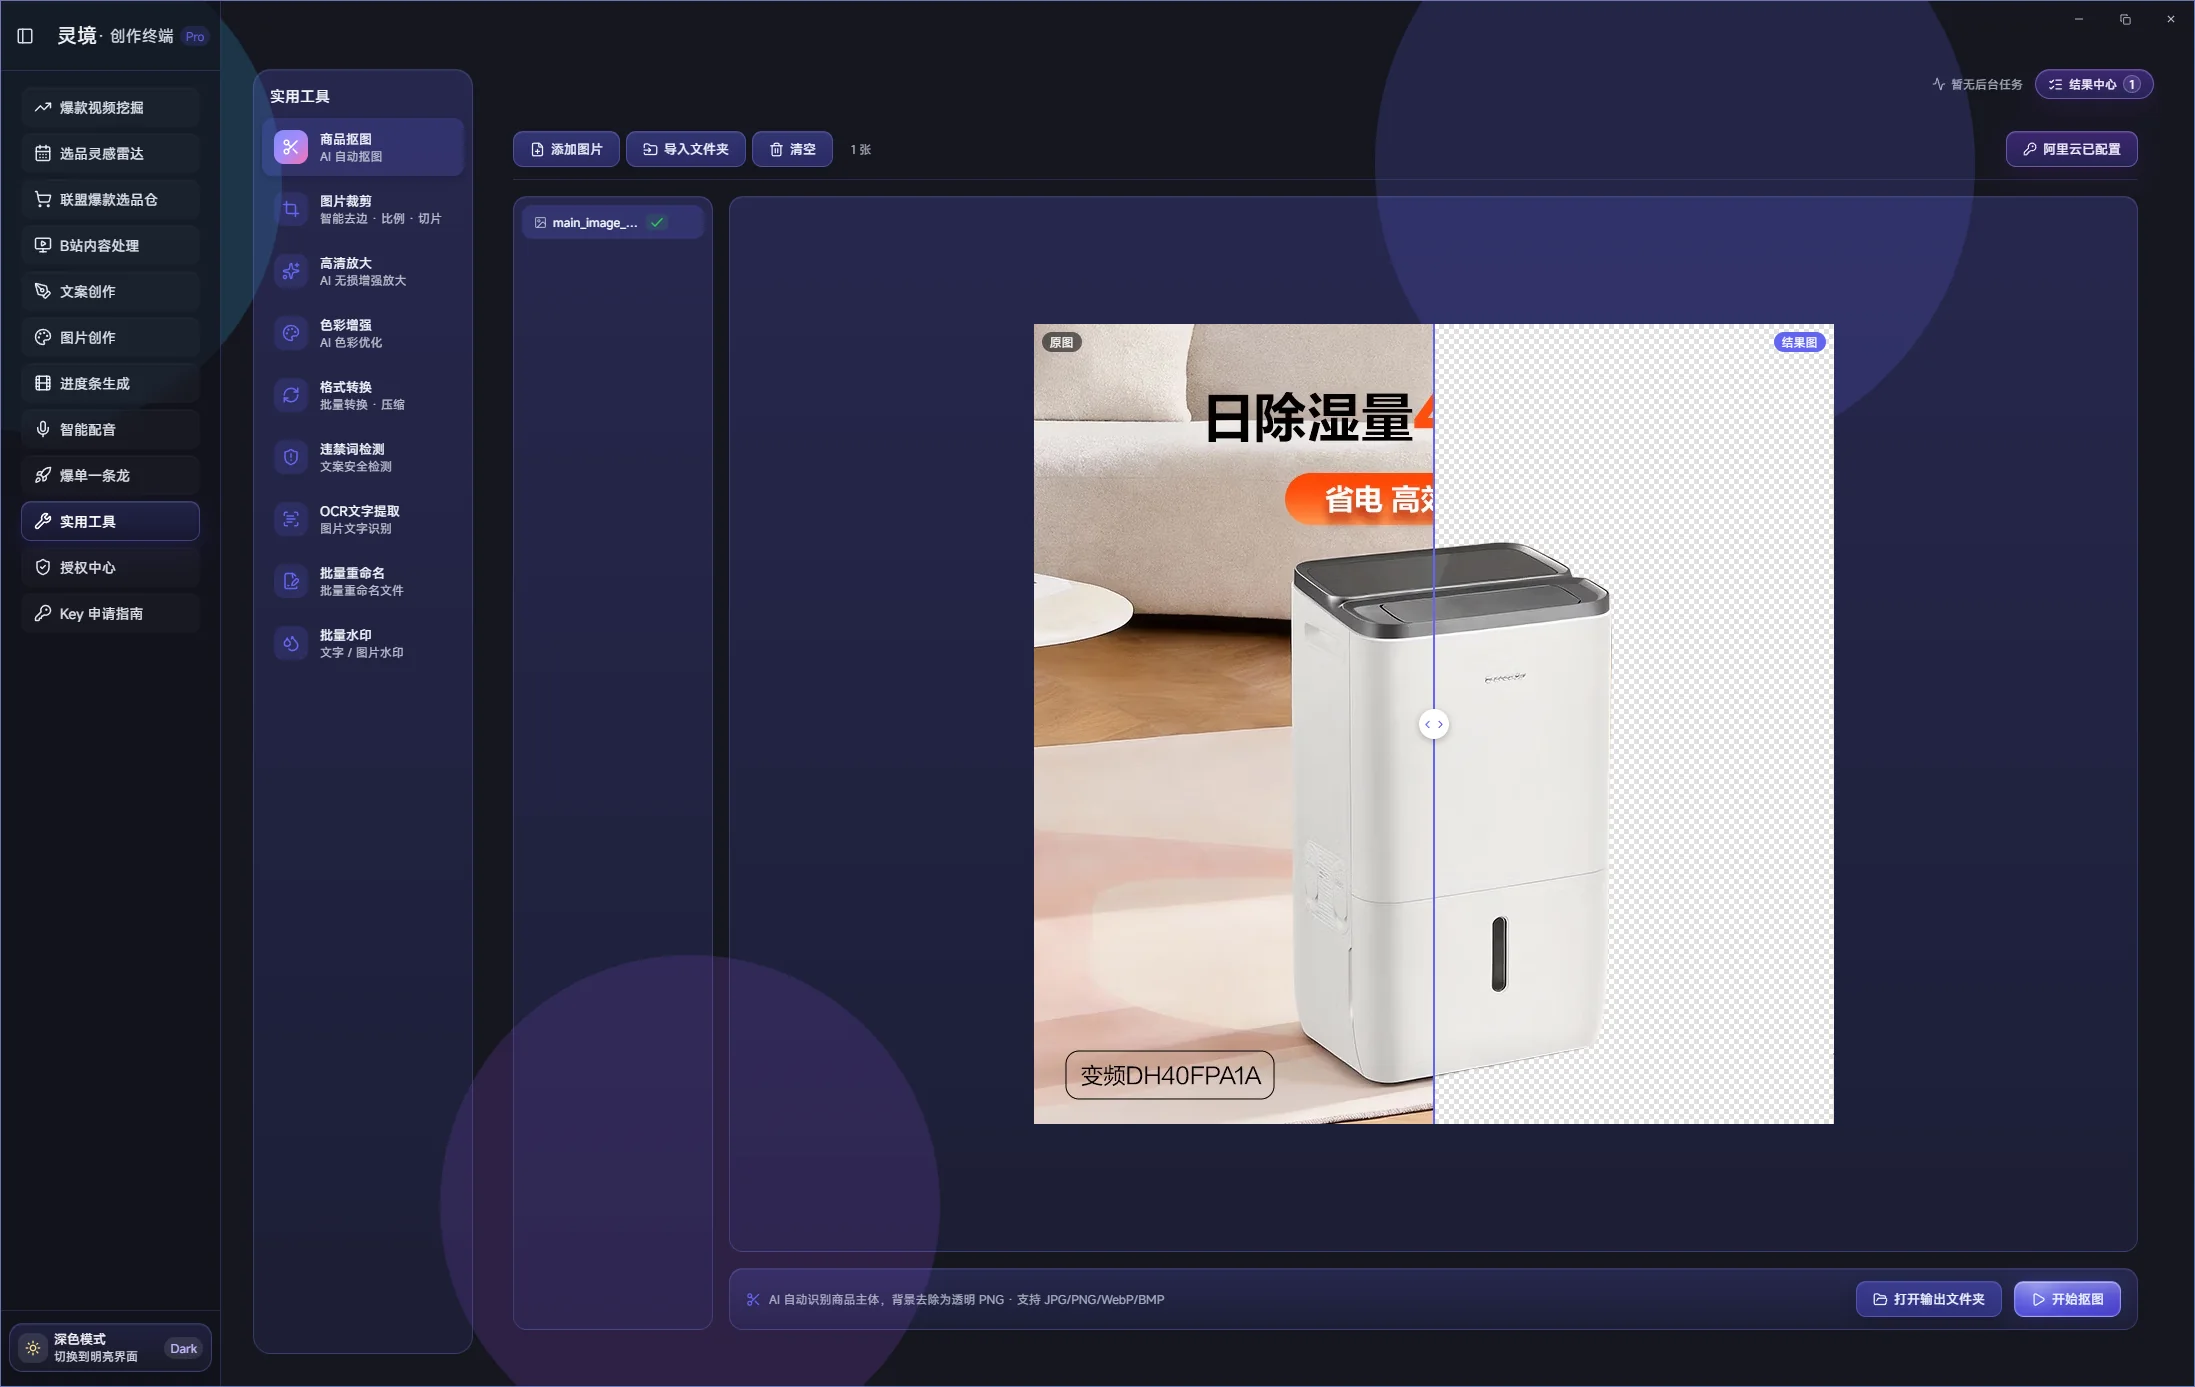Click the 授权中心 shield icon
The height and width of the screenshot is (1387, 2195).
point(43,567)
